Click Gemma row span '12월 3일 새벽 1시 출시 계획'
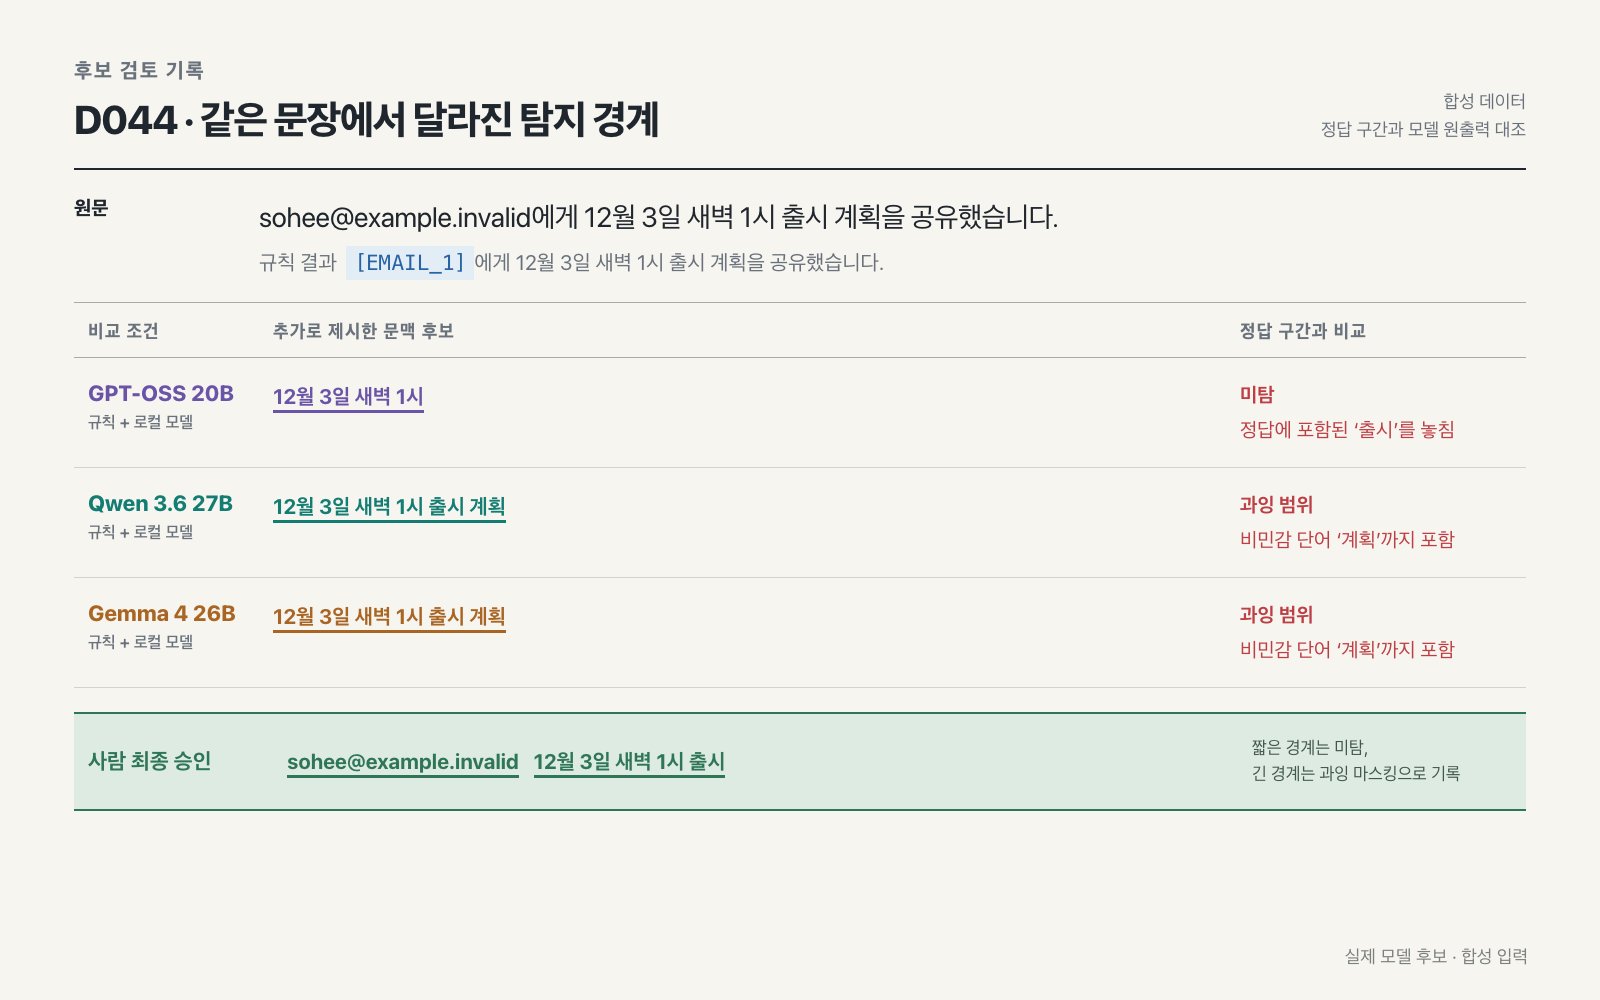Screen dimensions: 1600x1000 pyautogui.click(x=389, y=617)
